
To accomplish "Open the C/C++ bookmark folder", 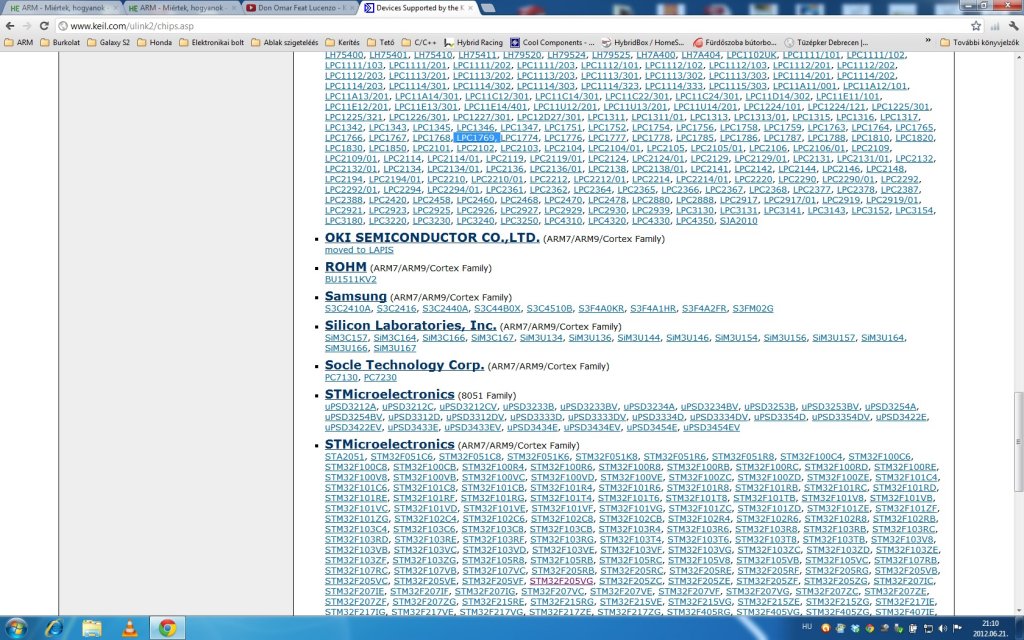I will click(419, 42).
